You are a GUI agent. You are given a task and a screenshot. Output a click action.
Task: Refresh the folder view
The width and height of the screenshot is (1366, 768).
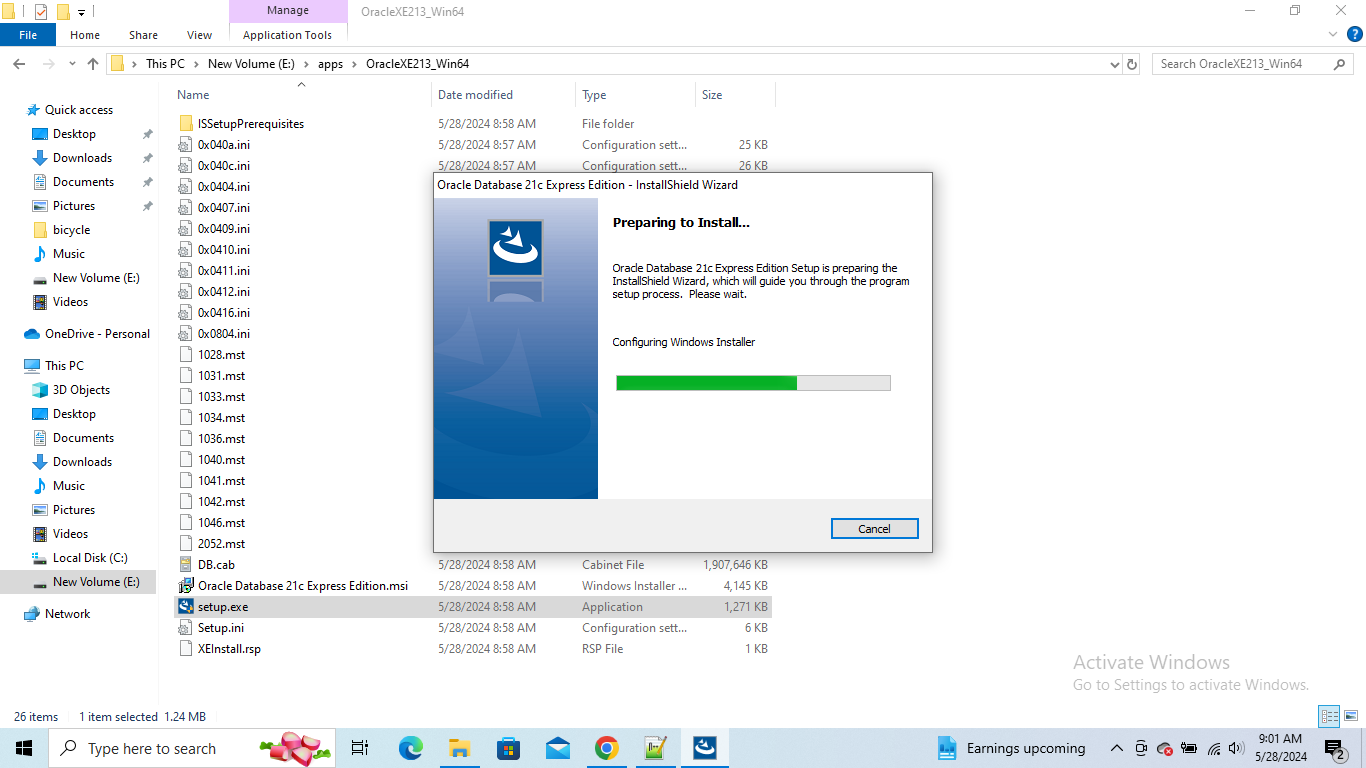1132,64
